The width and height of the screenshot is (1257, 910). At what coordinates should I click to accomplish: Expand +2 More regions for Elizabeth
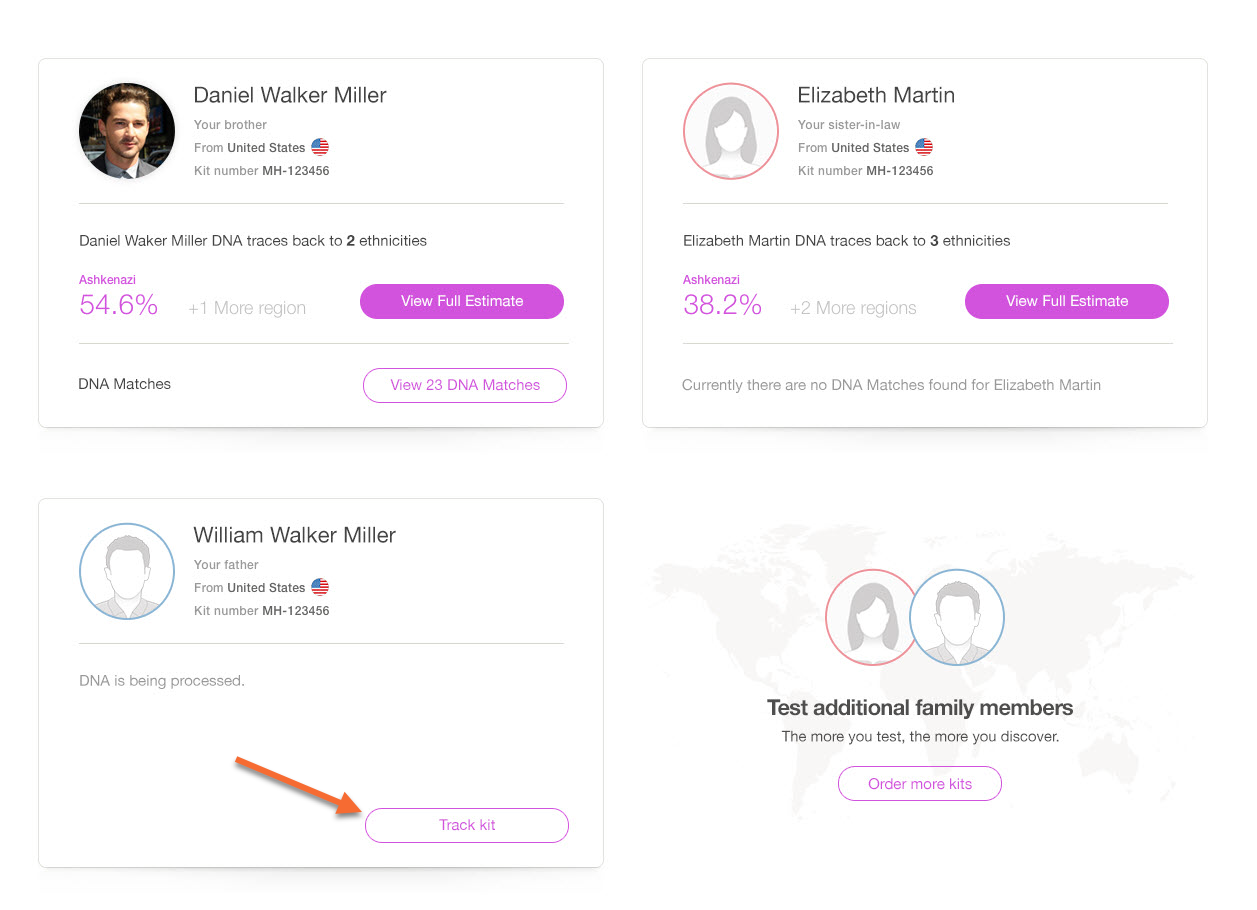pyautogui.click(x=853, y=308)
